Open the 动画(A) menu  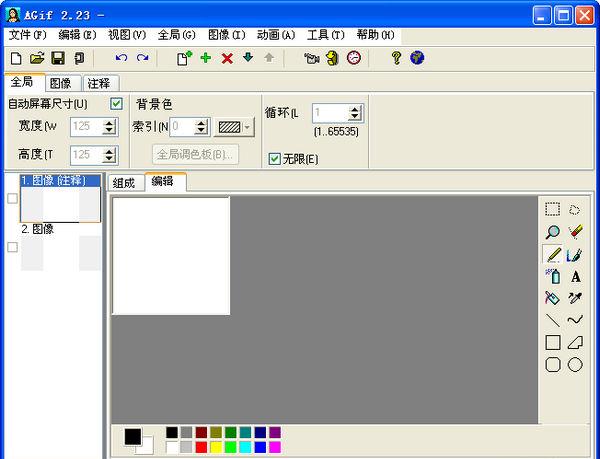coord(276,35)
